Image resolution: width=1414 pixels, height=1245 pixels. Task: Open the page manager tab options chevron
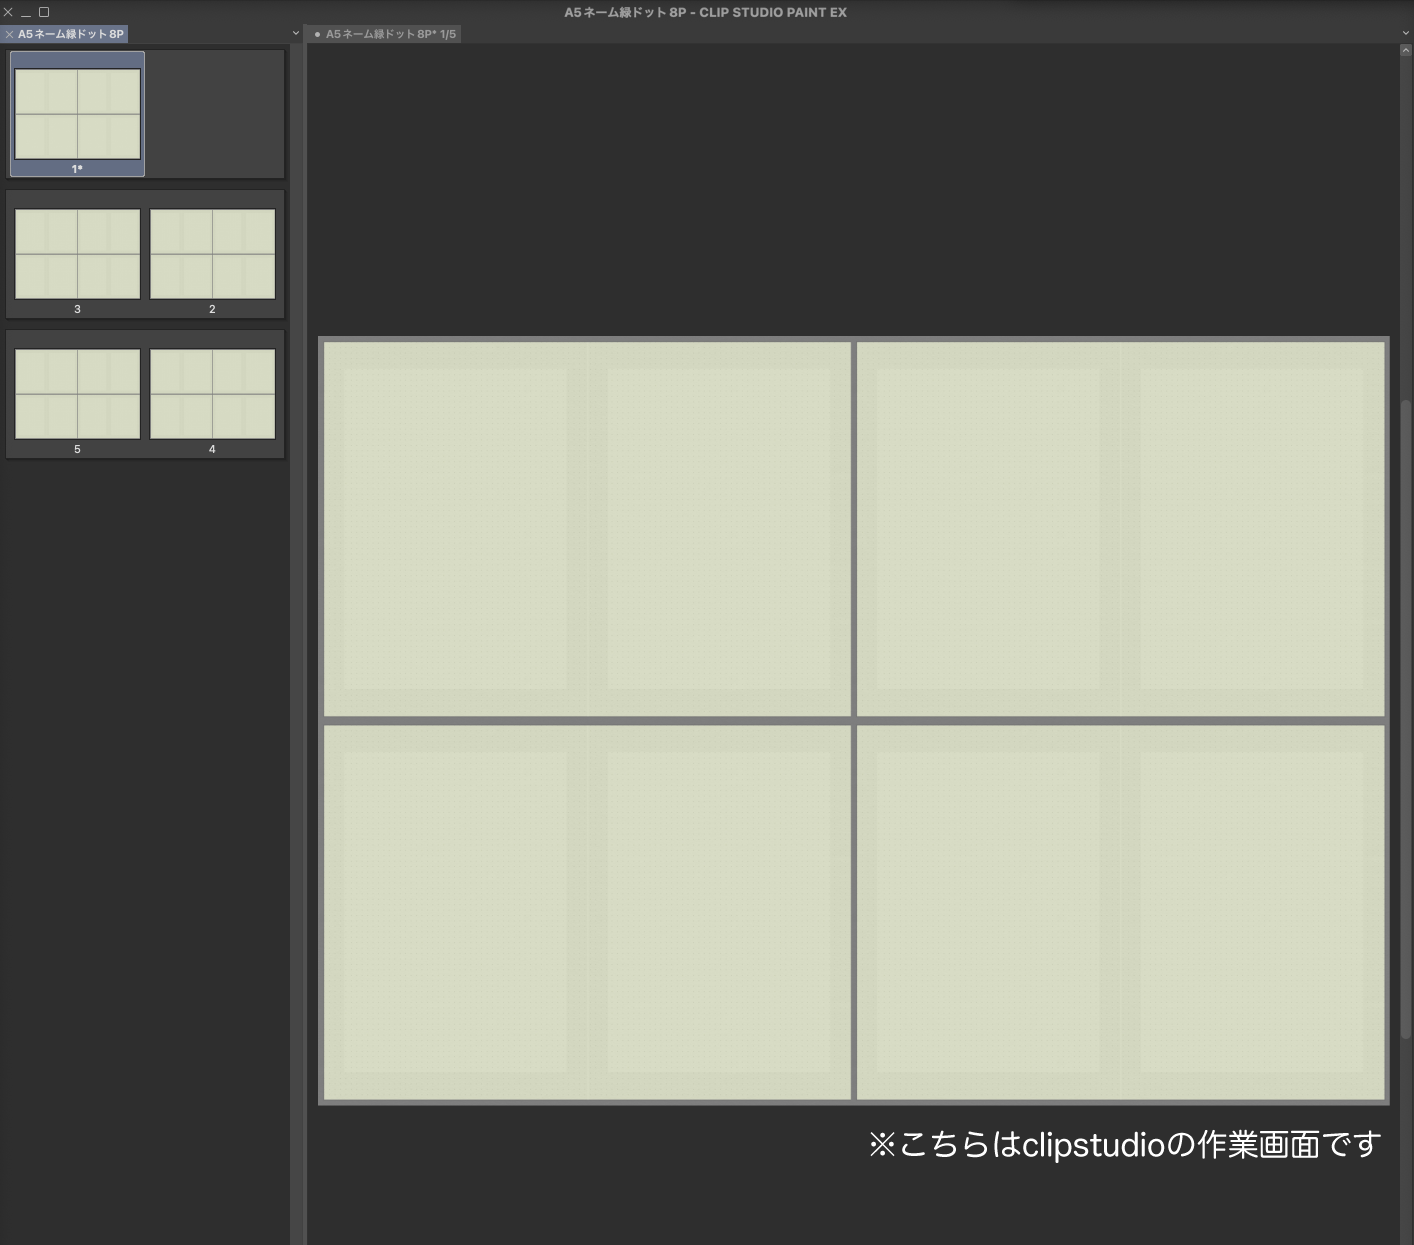[x=295, y=33]
